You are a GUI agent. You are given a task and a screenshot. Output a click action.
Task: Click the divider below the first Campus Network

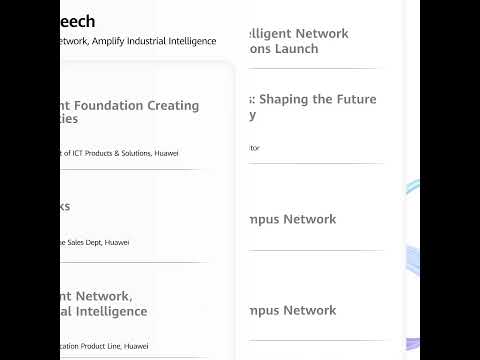click(316, 250)
